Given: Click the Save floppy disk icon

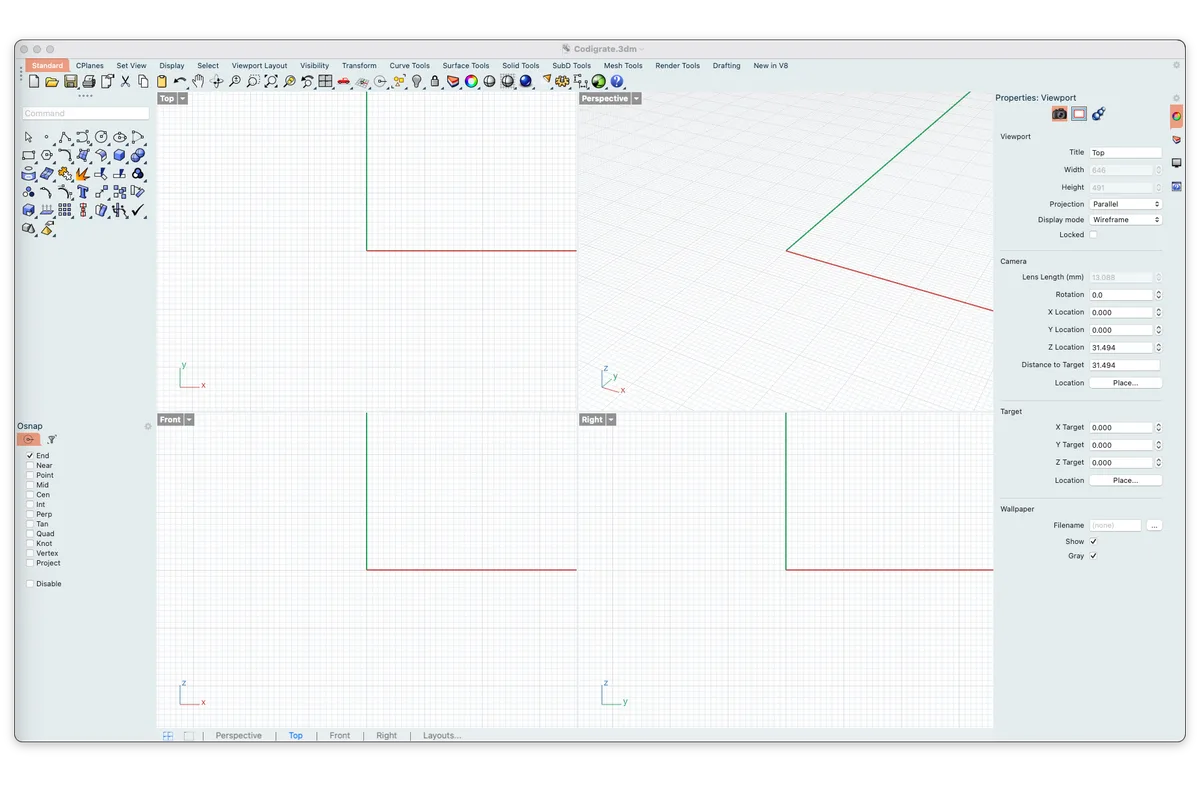Looking at the screenshot, I should (71, 81).
